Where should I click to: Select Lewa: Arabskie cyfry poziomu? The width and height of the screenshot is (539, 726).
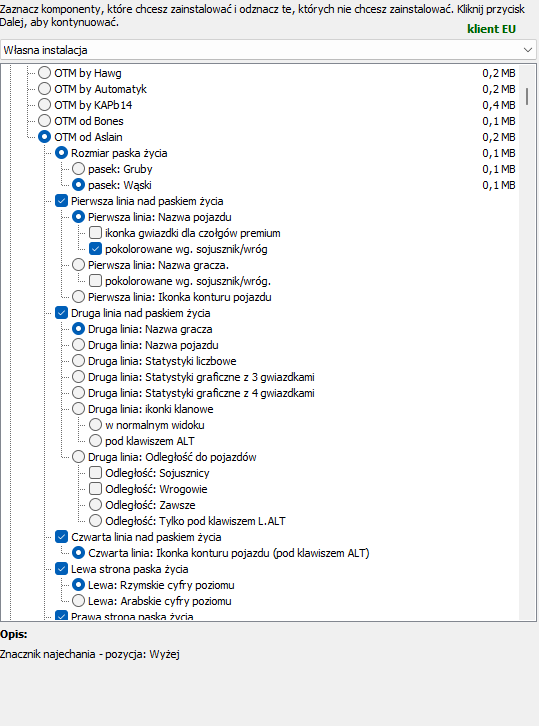78,601
